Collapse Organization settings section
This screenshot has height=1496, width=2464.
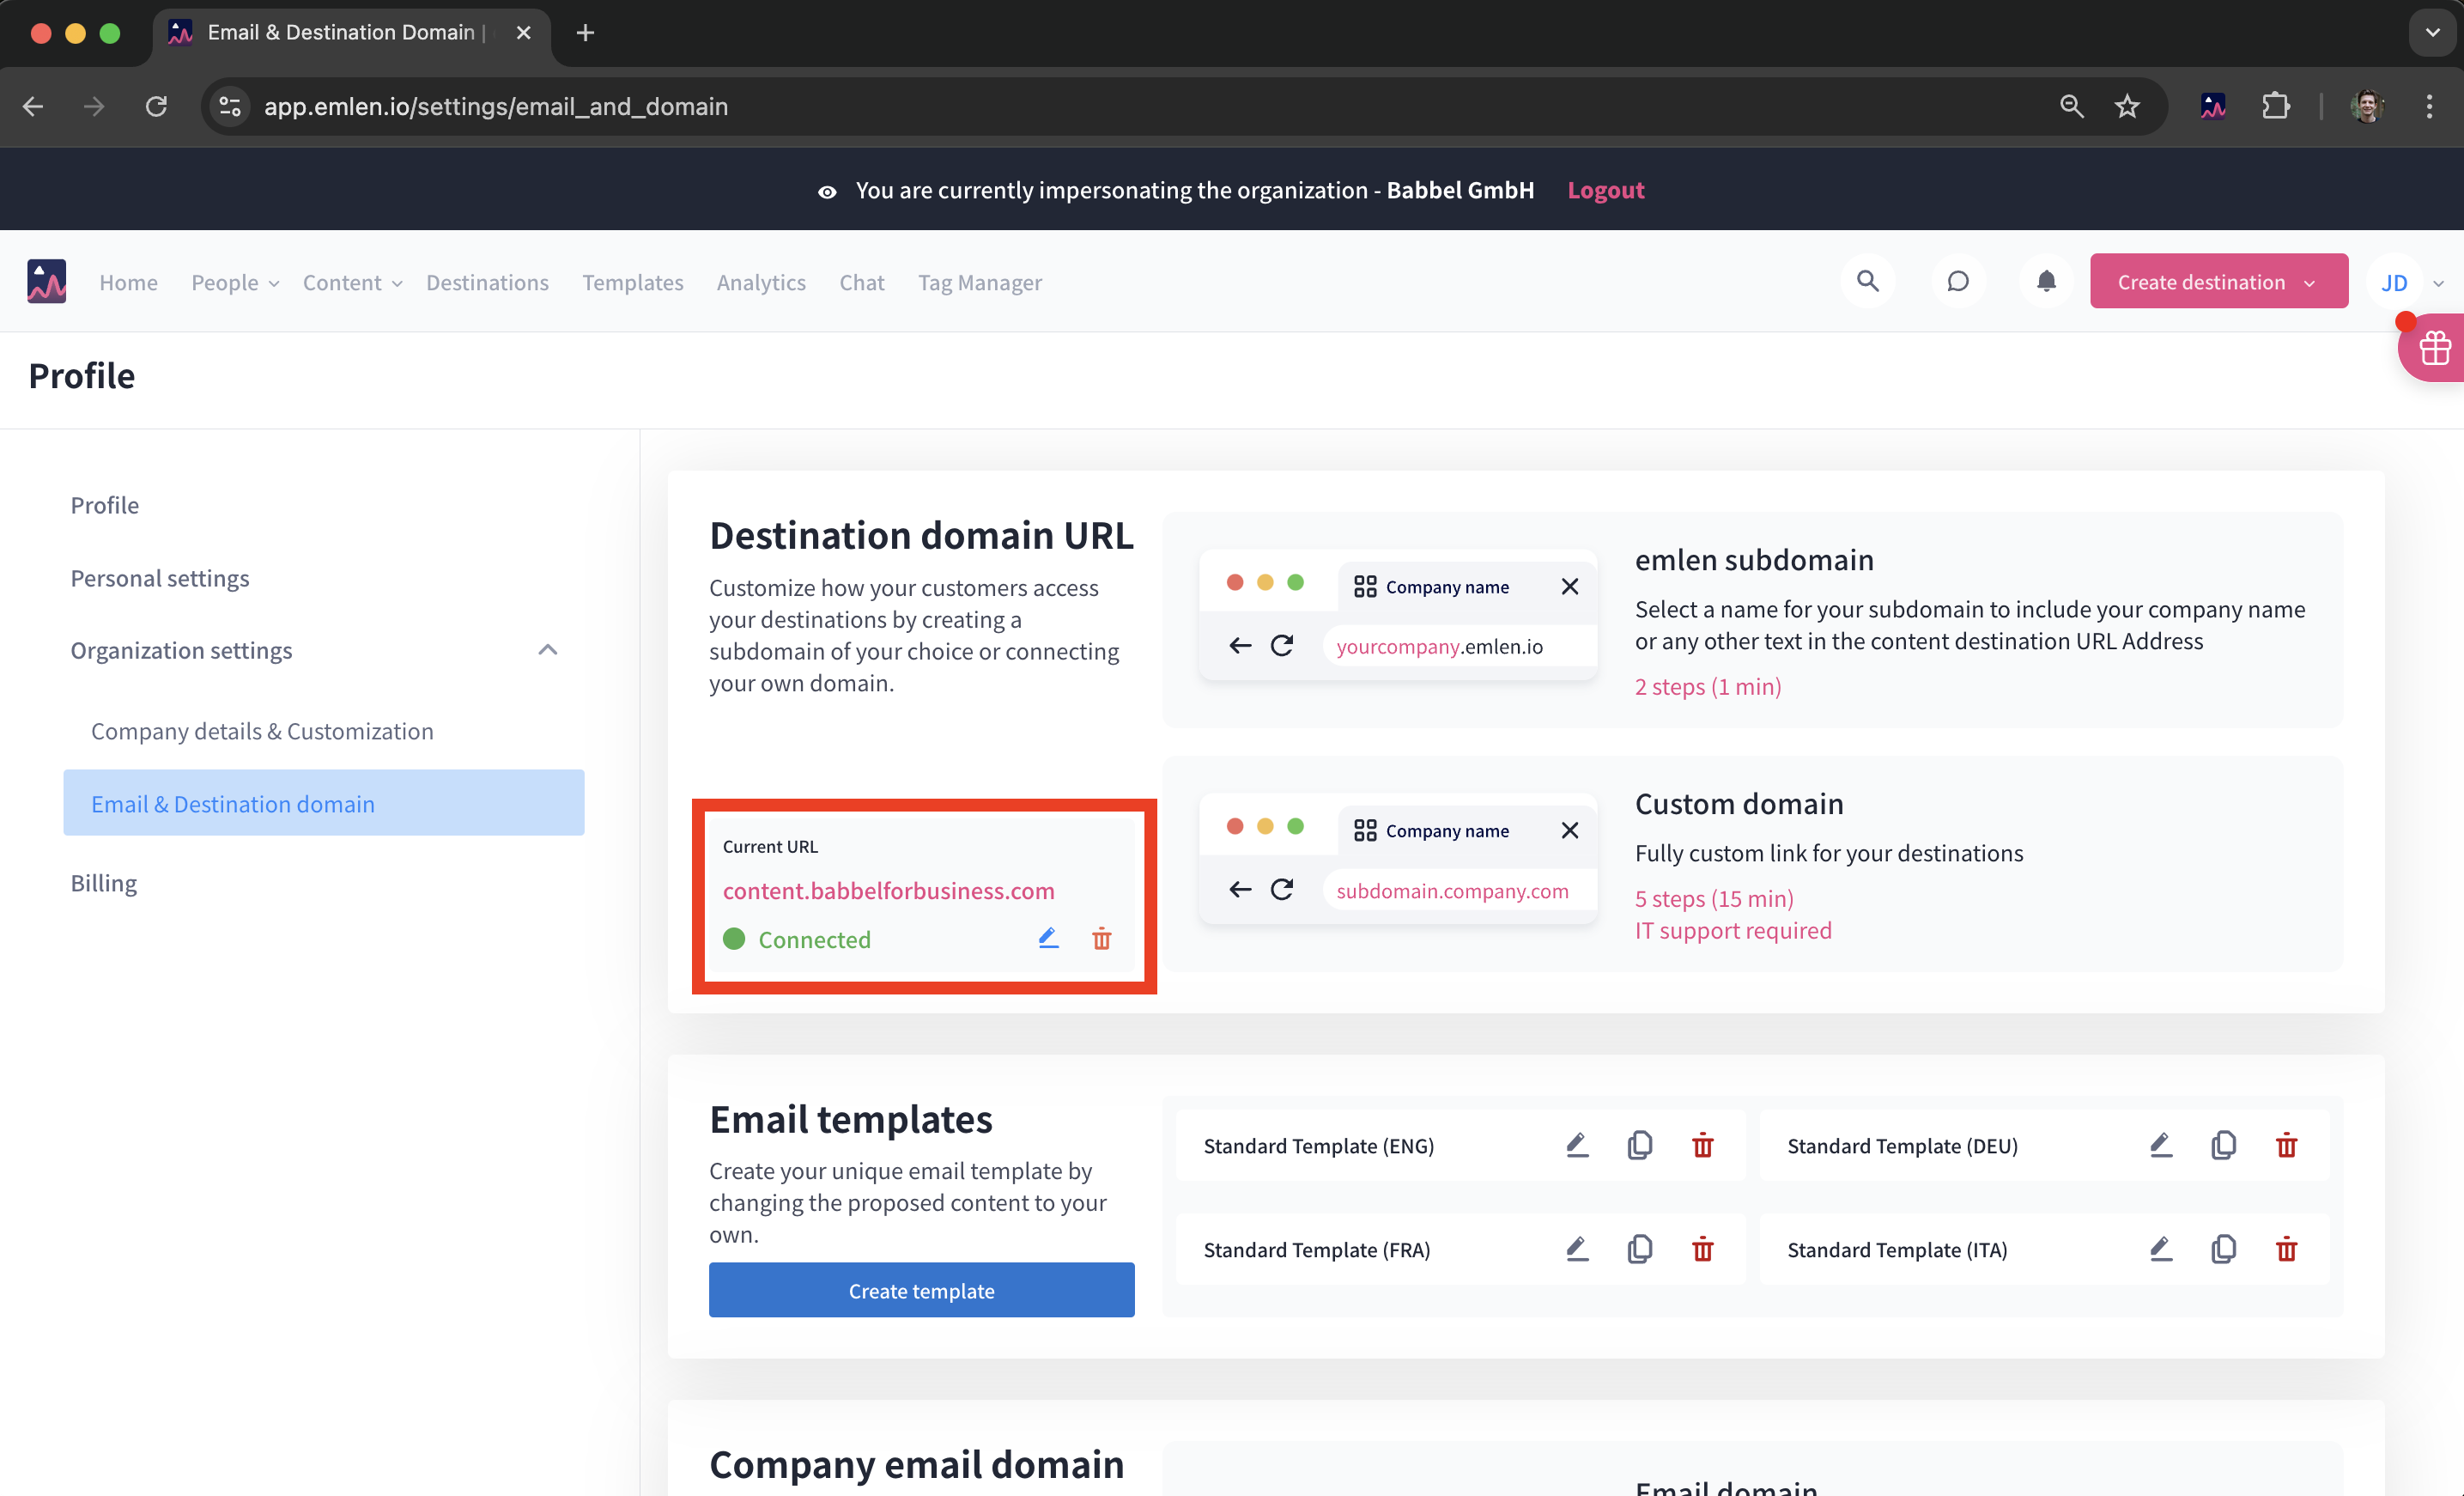point(547,650)
